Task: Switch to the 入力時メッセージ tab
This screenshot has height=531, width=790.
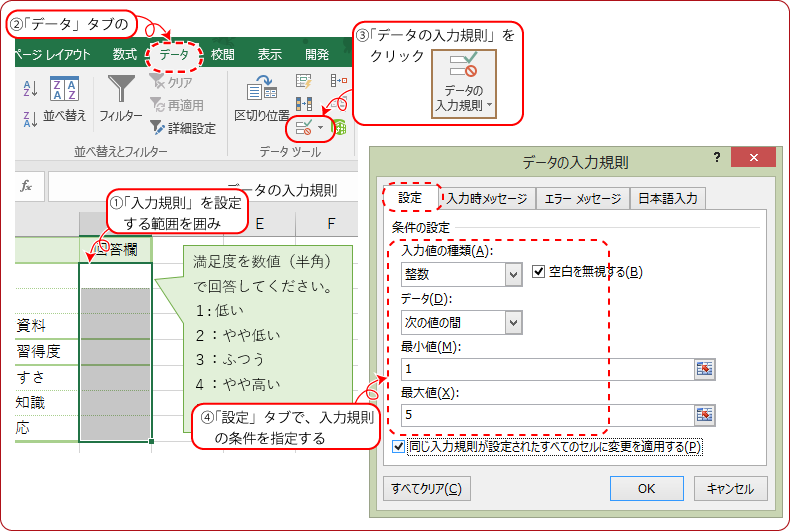Action: pos(487,198)
